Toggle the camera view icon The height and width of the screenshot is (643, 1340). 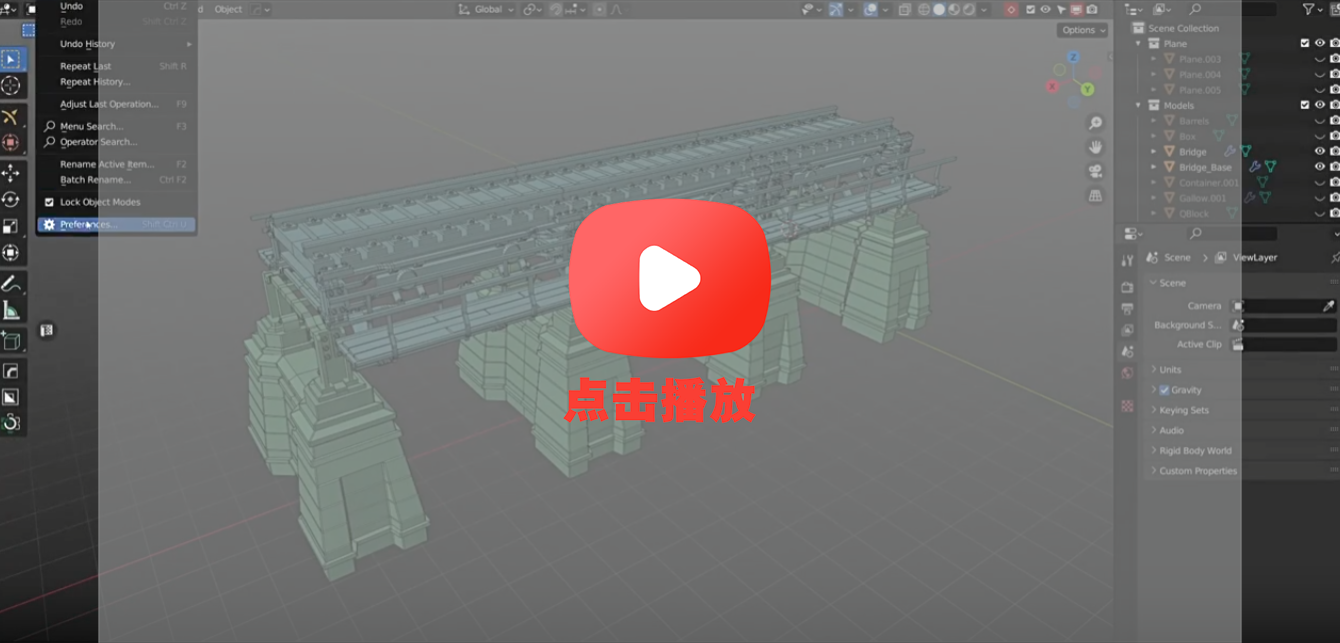click(x=1096, y=171)
